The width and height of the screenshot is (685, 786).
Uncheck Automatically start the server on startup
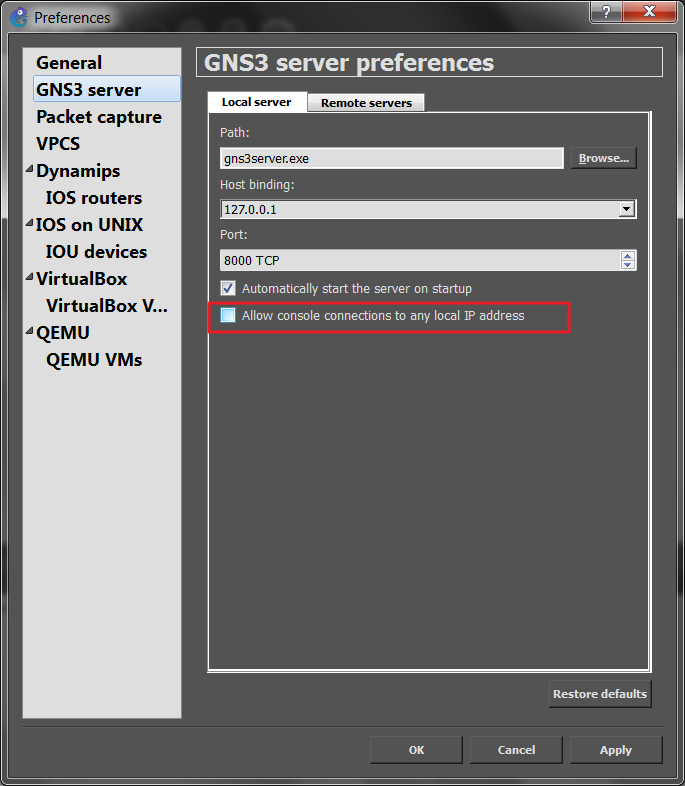pos(228,288)
